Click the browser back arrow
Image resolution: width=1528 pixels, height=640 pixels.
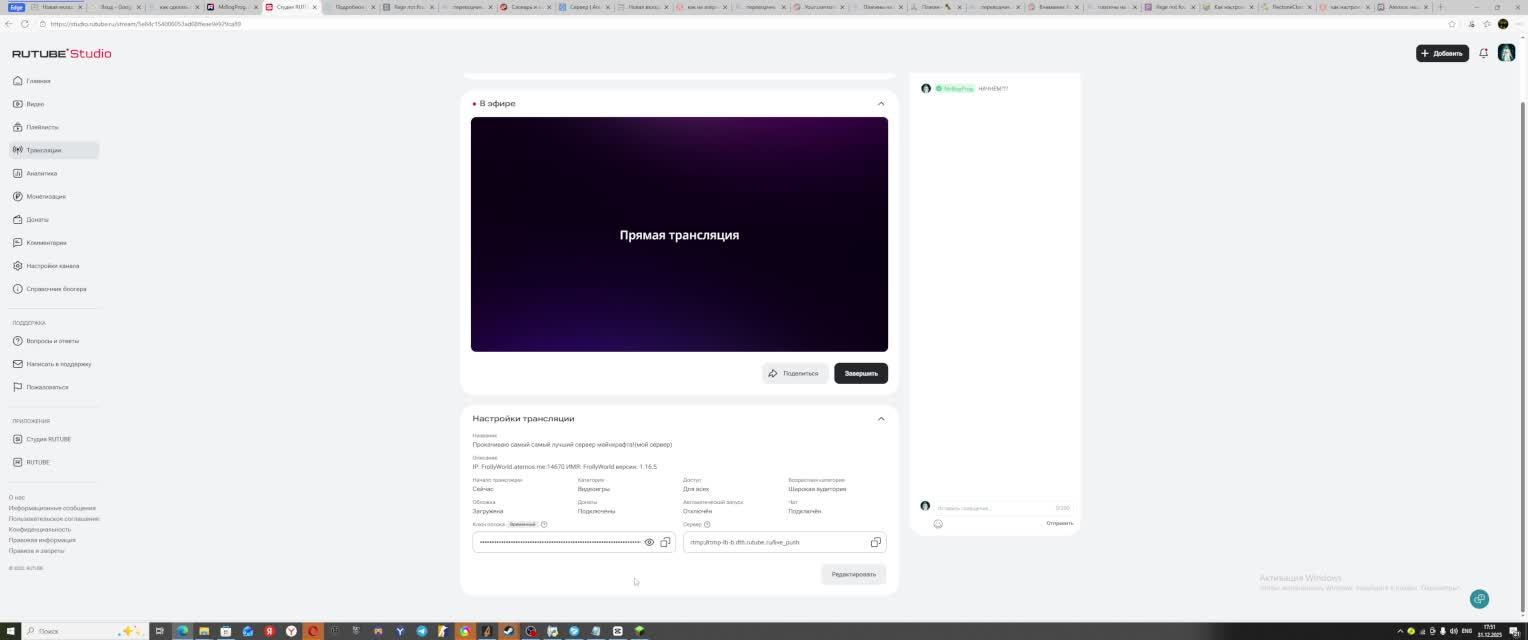9,24
